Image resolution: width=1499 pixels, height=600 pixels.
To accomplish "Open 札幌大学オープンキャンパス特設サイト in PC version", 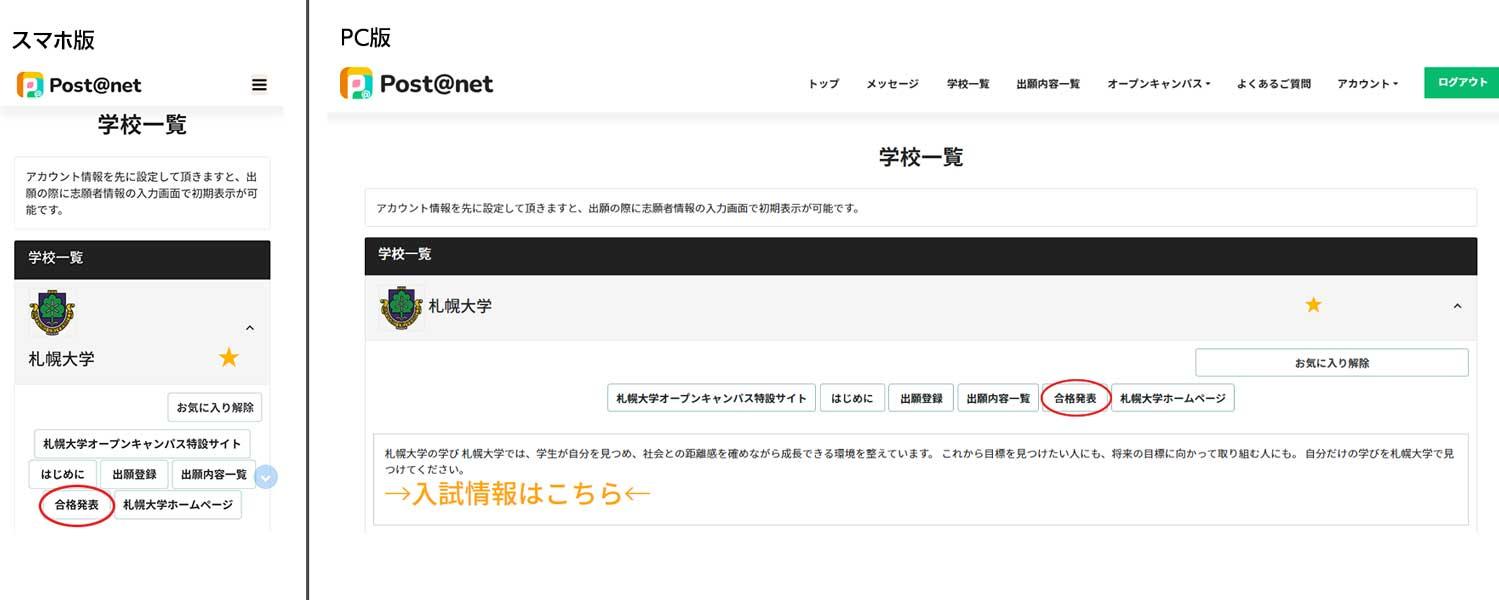I will 711,398.
